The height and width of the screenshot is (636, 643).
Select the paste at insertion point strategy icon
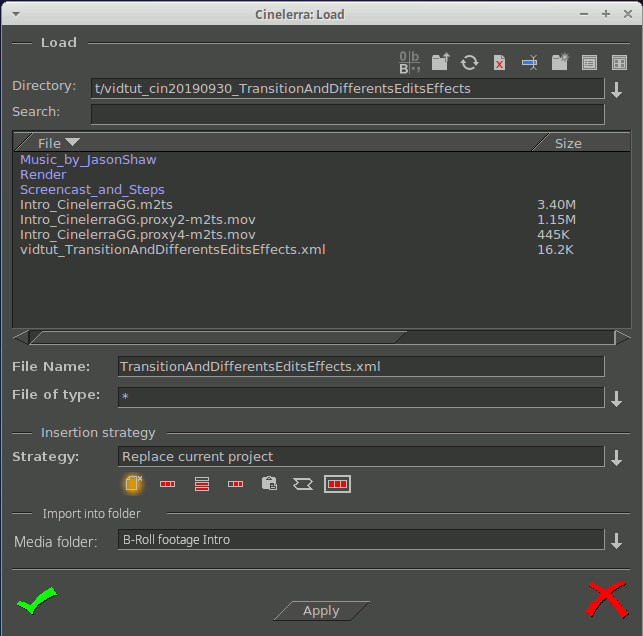(268, 484)
